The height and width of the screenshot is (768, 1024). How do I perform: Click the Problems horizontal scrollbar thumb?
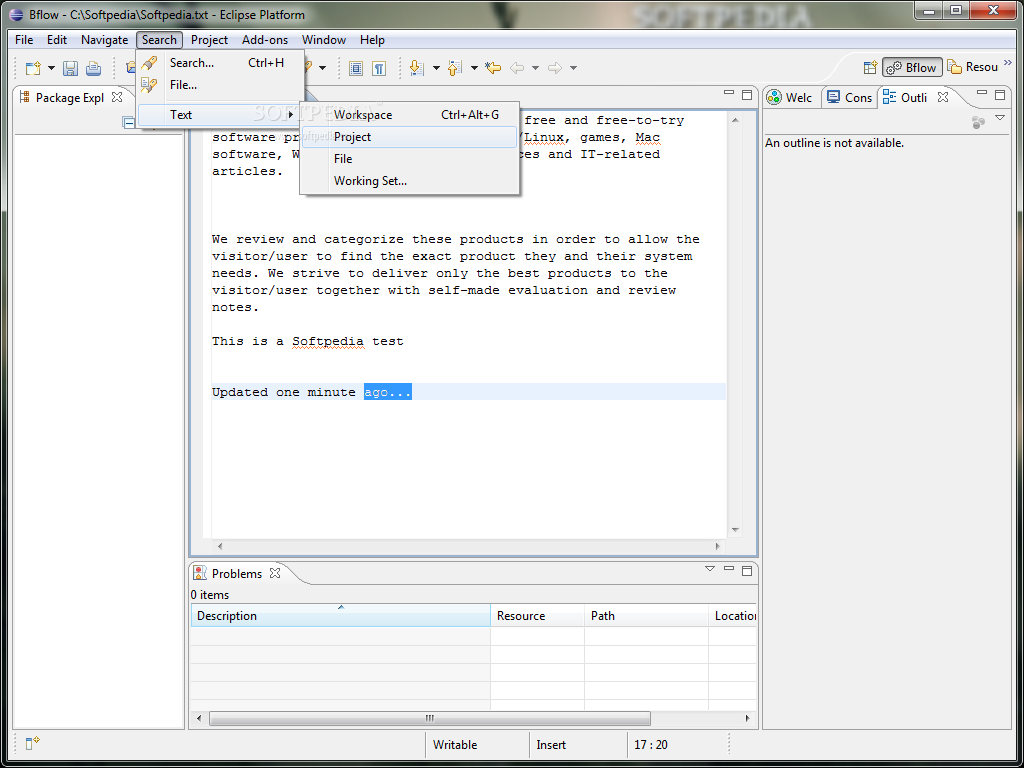pos(430,718)
